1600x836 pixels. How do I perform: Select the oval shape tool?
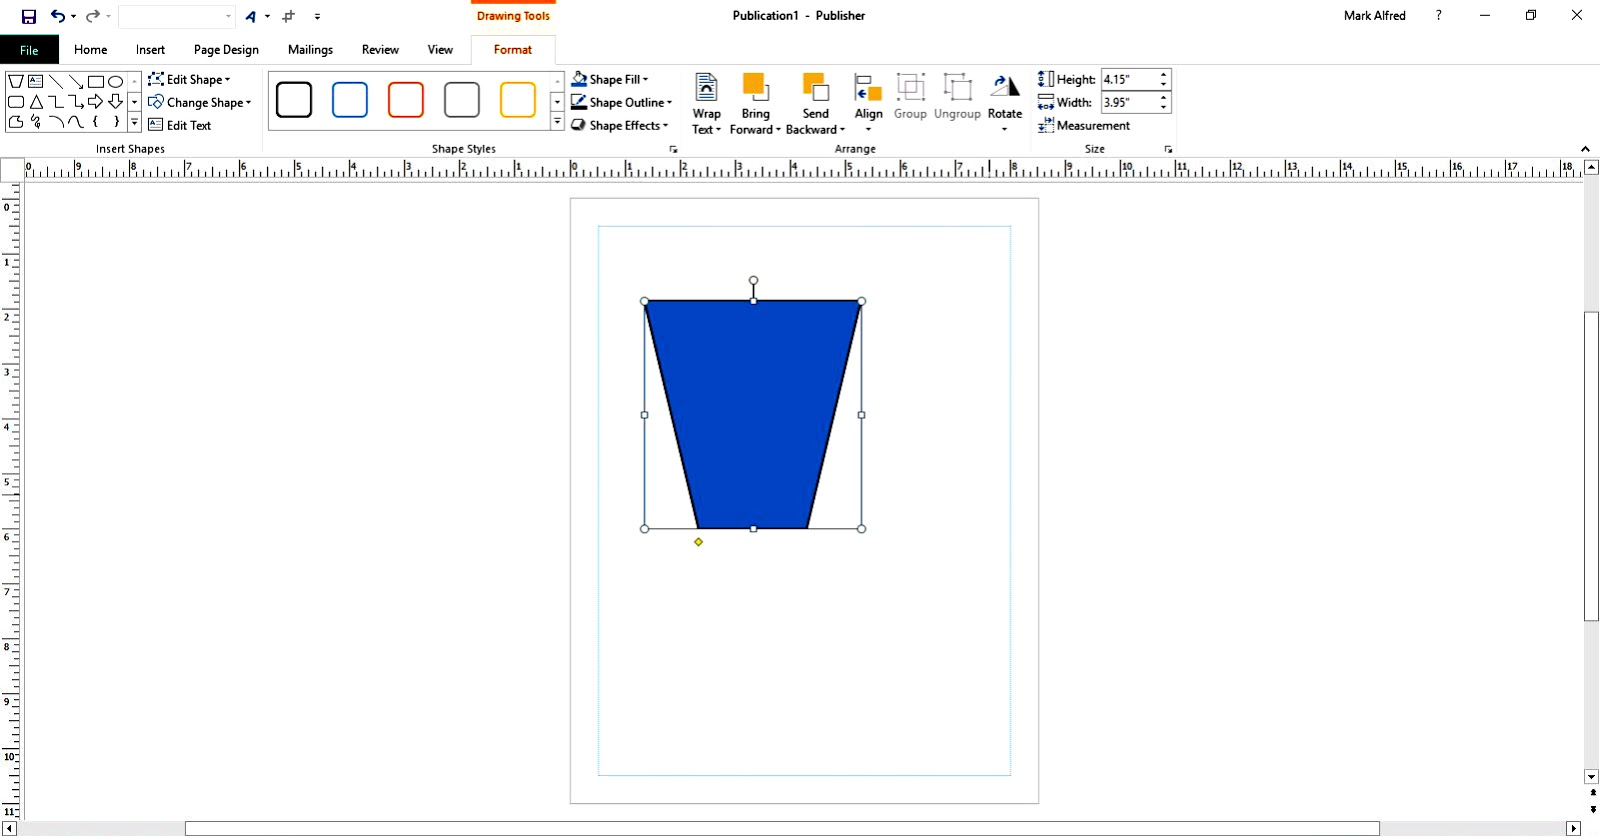[116, 82]
